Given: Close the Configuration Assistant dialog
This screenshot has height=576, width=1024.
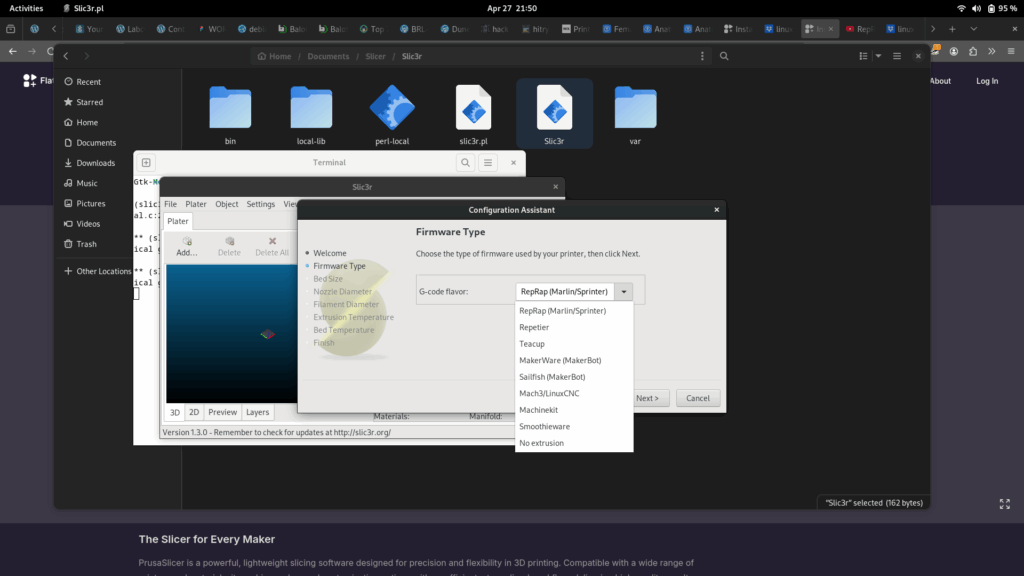Looking at the screenshot, I should point(716,210).
